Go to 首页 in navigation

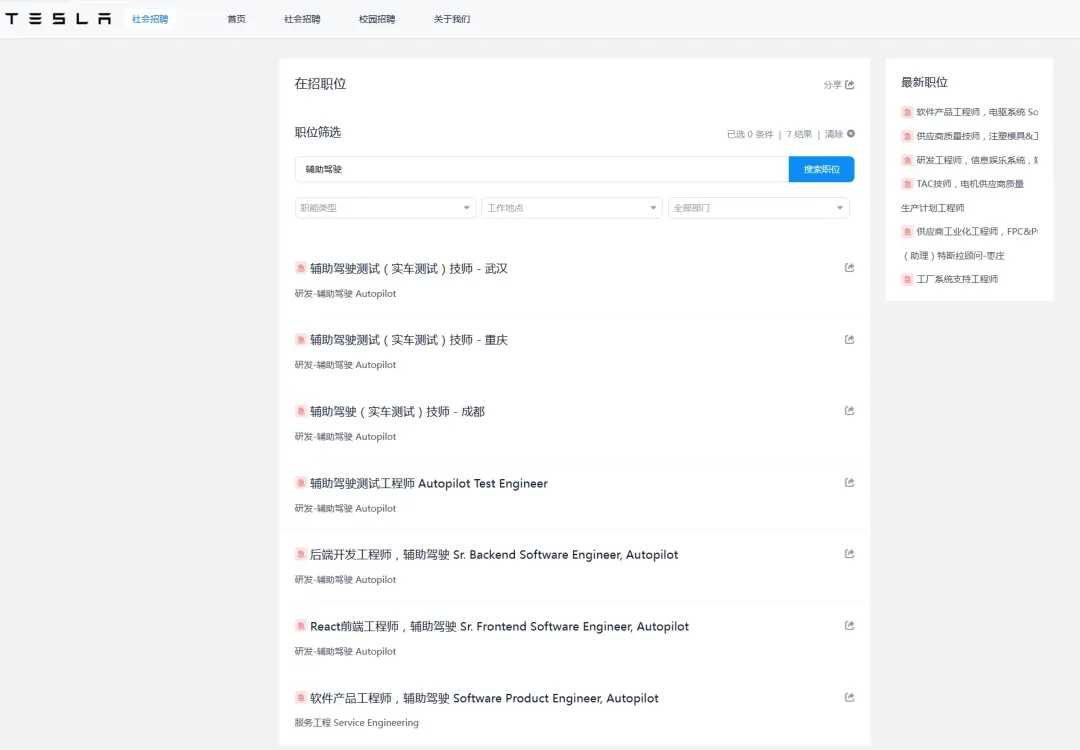(x=236, y=19)
